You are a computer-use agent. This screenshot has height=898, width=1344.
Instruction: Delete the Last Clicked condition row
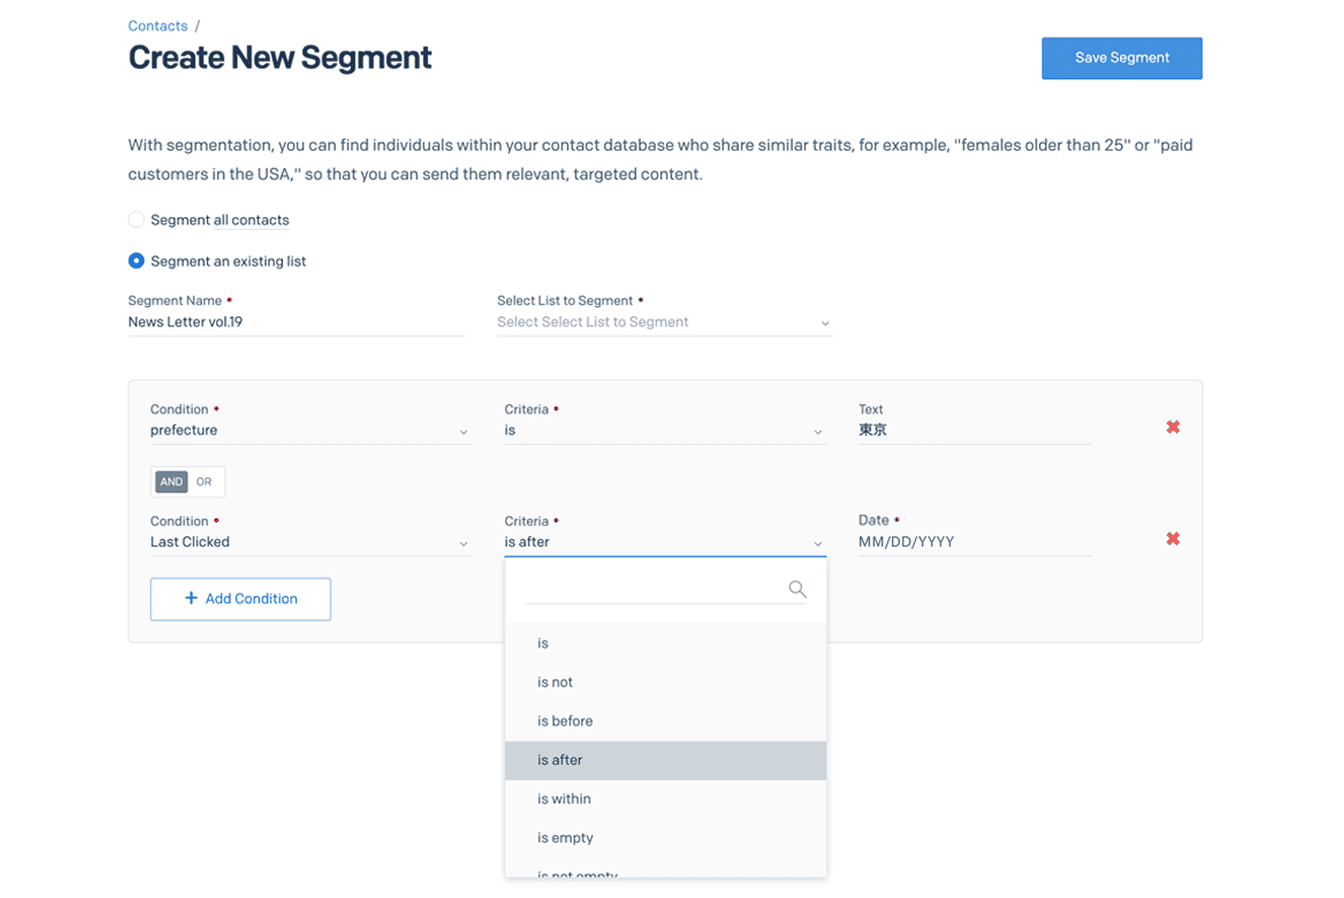point(1172,539)
